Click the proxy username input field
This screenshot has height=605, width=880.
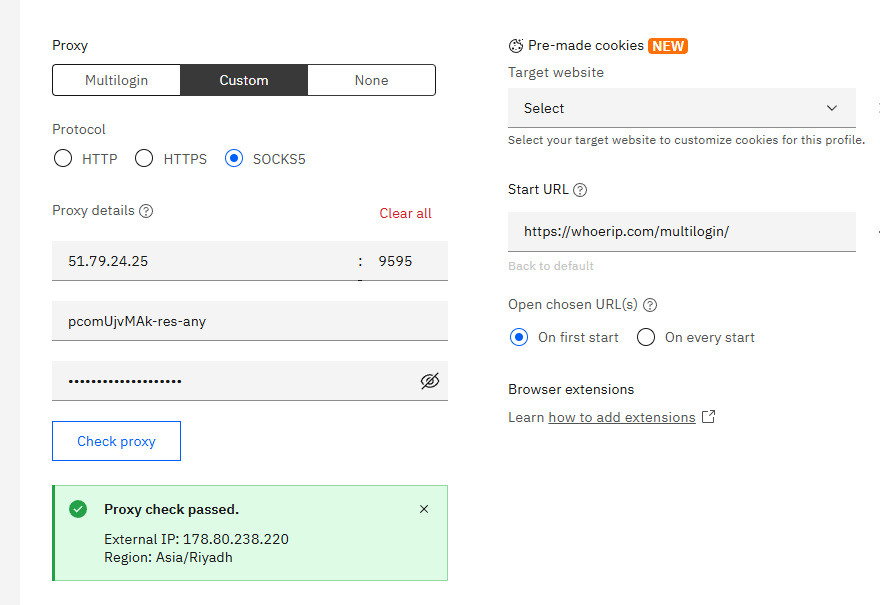(x=249, y=321)
